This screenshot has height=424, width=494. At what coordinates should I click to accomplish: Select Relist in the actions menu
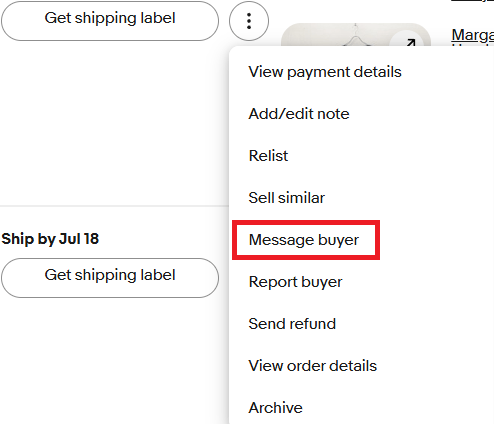pos(268,156)
